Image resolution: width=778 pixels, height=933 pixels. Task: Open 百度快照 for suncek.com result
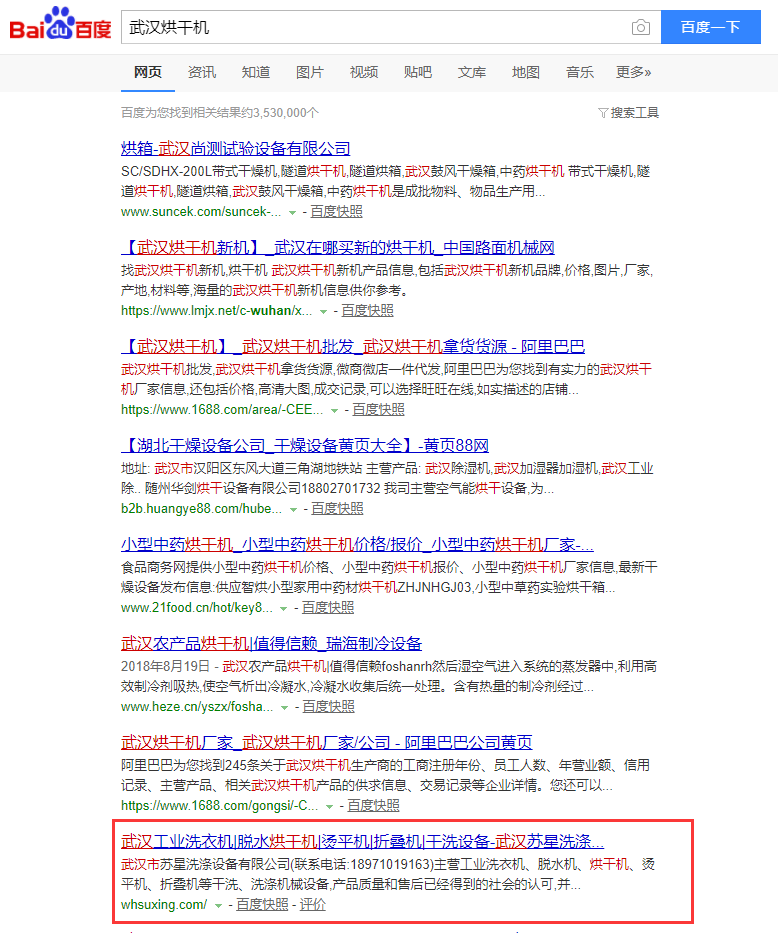tap(336, 212)
